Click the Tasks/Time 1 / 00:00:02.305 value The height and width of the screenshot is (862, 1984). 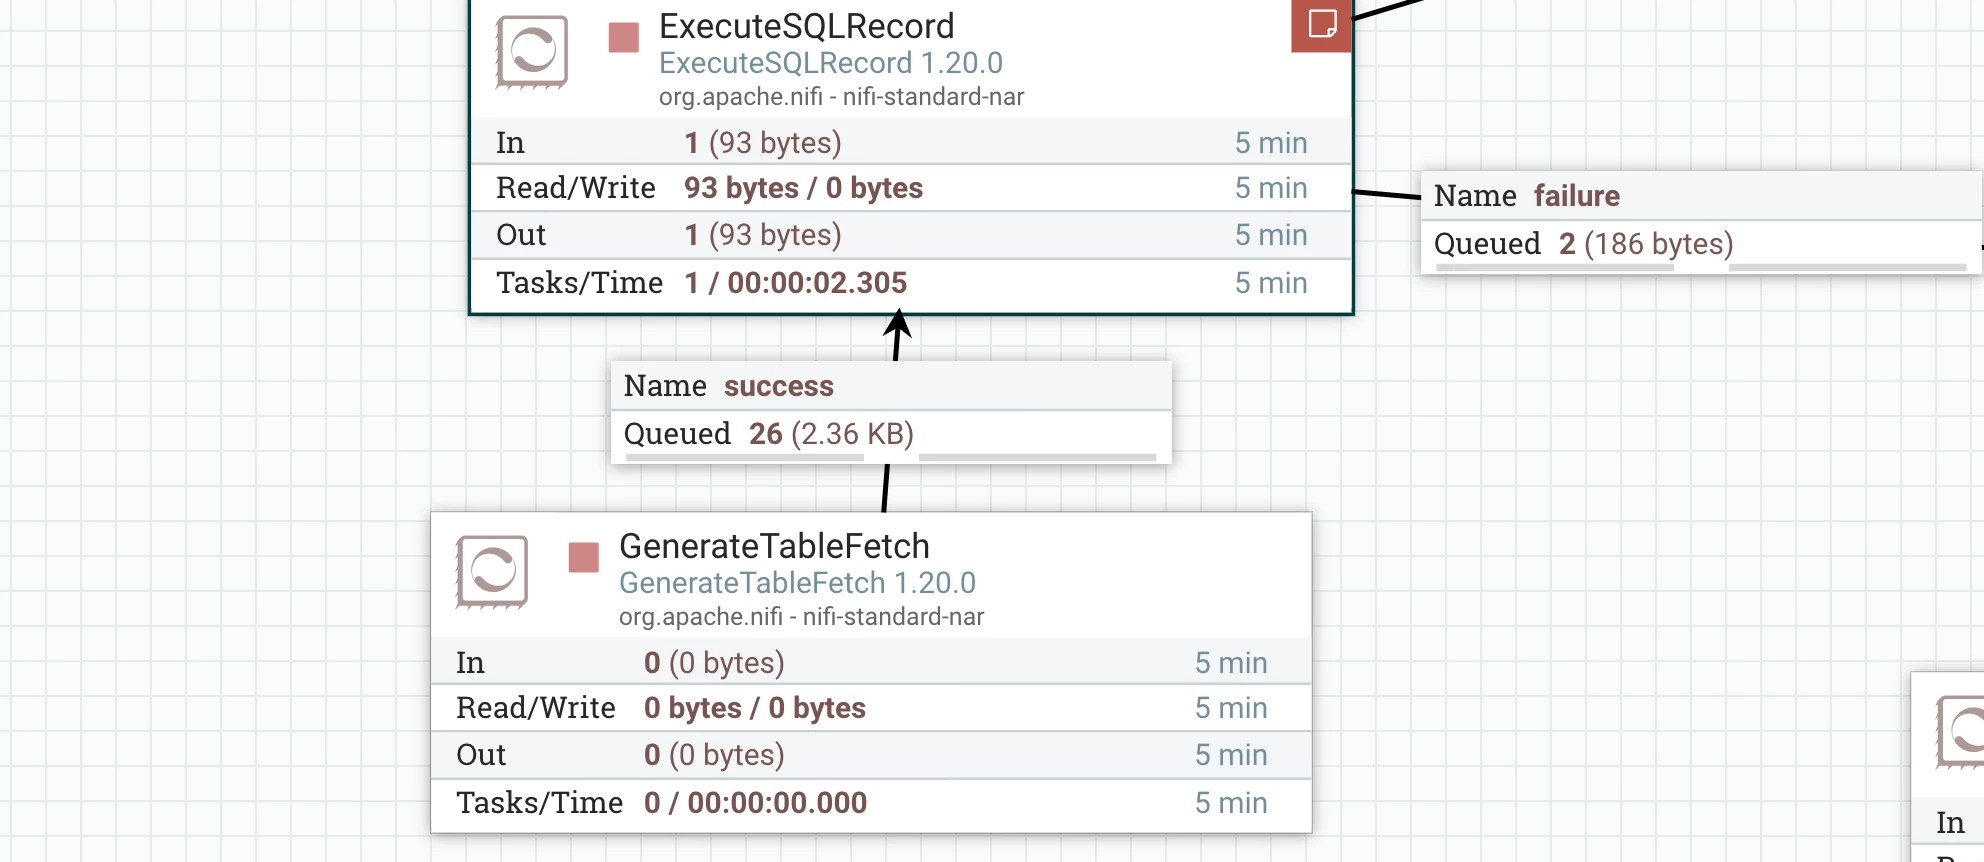[796, 283]
